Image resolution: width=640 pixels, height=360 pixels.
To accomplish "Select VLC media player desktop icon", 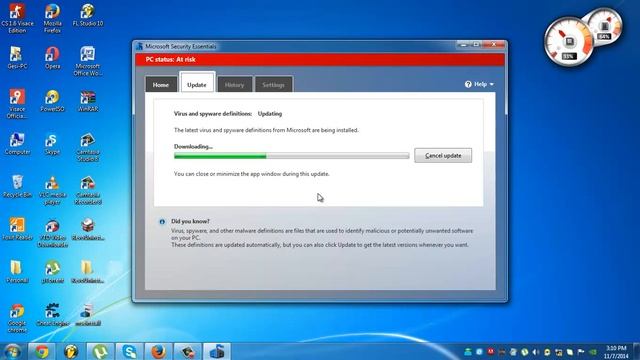I will 52,190.
